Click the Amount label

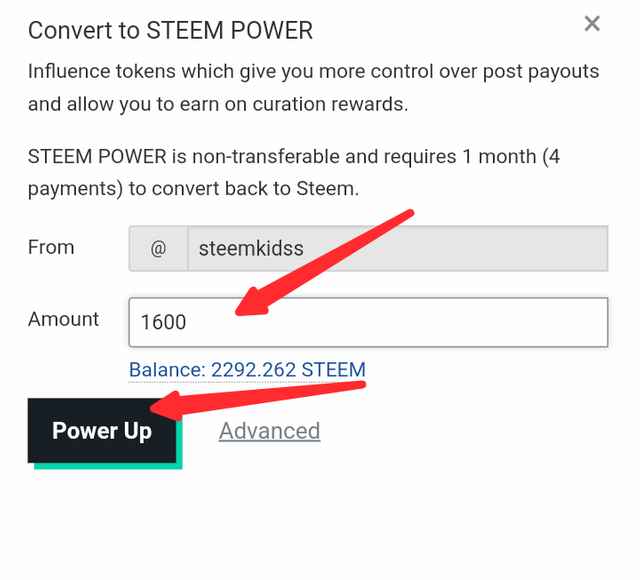63,319
